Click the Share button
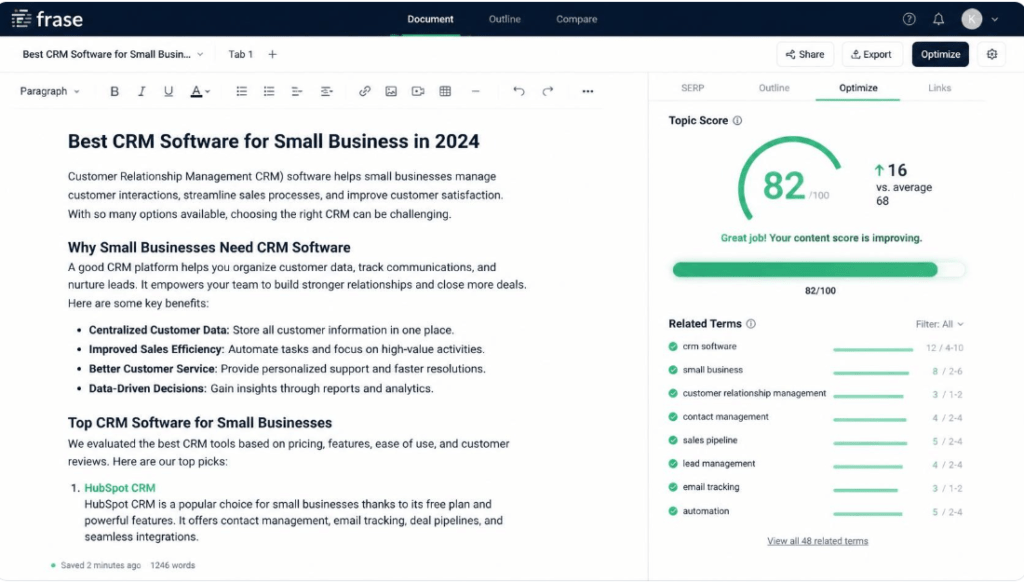1024x583 pixels. (x=805, y=54)
